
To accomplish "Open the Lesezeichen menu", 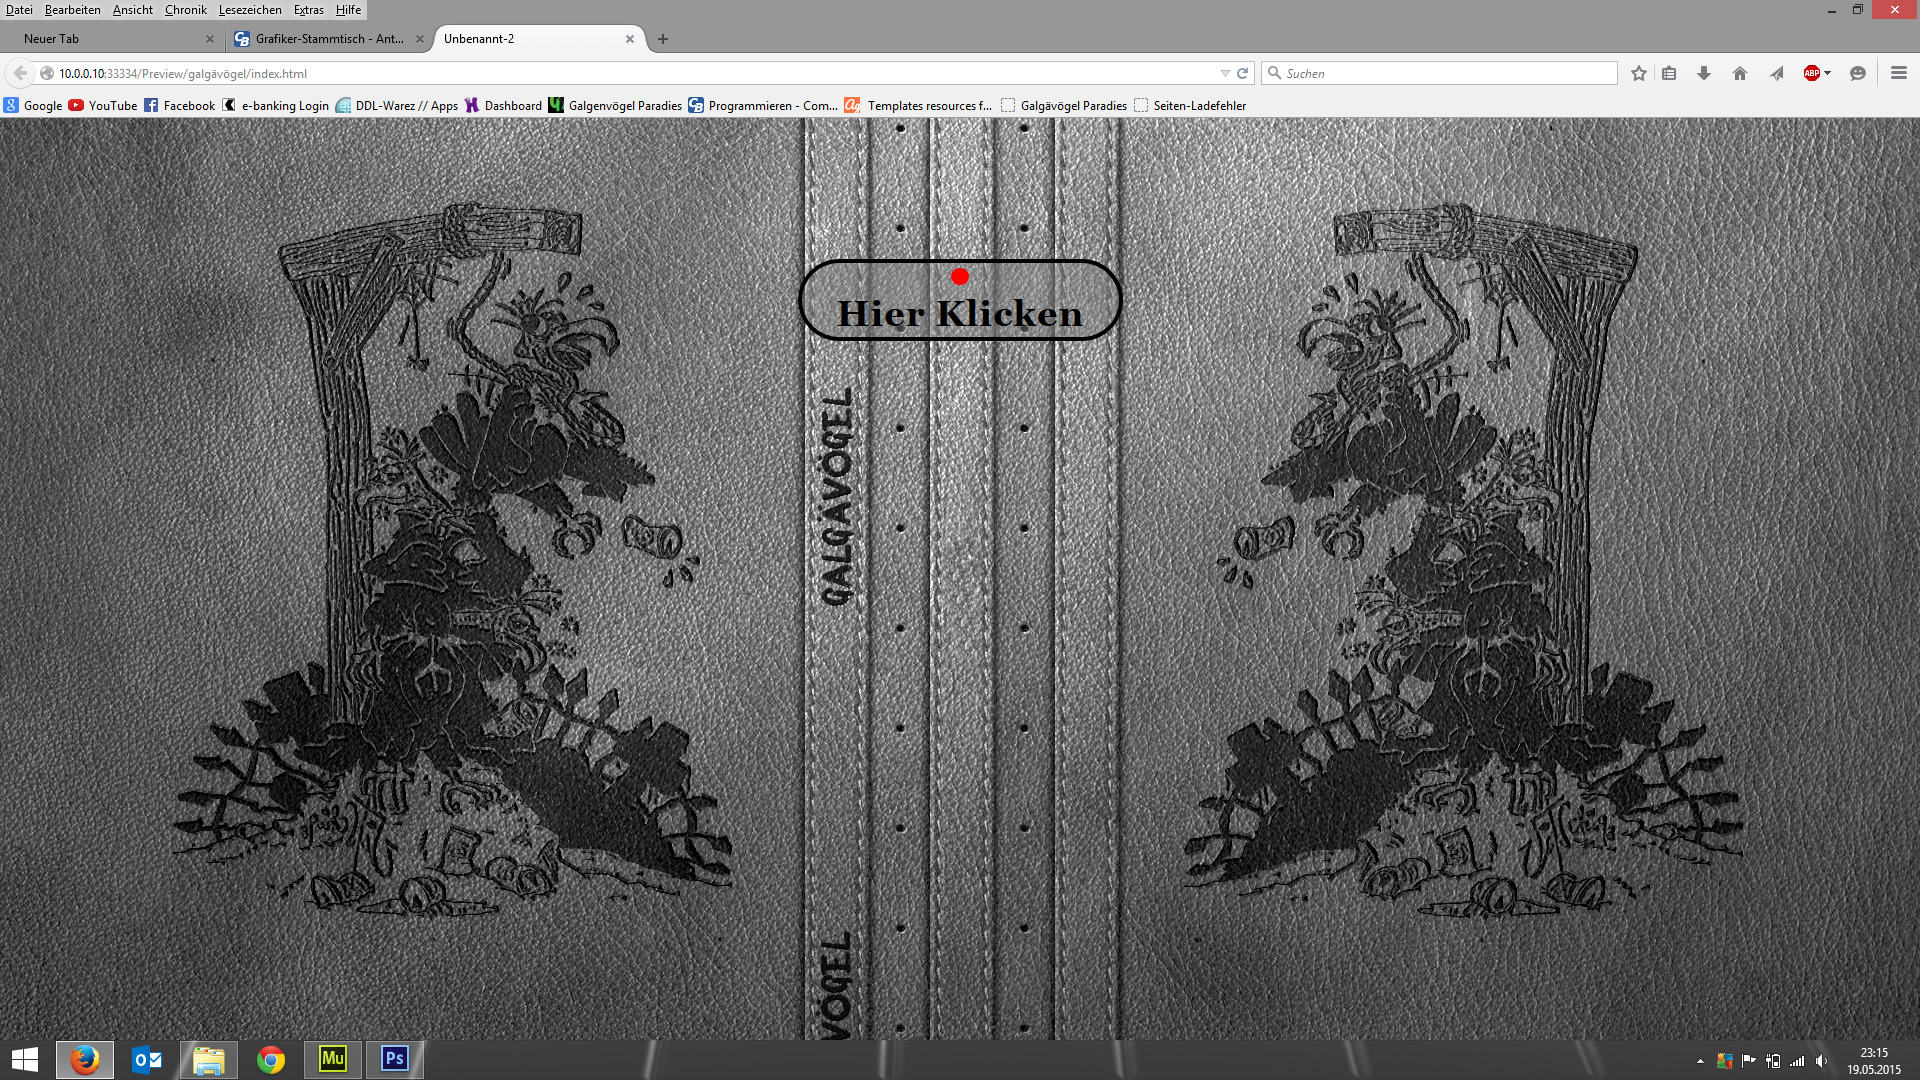I will [250, 10].
